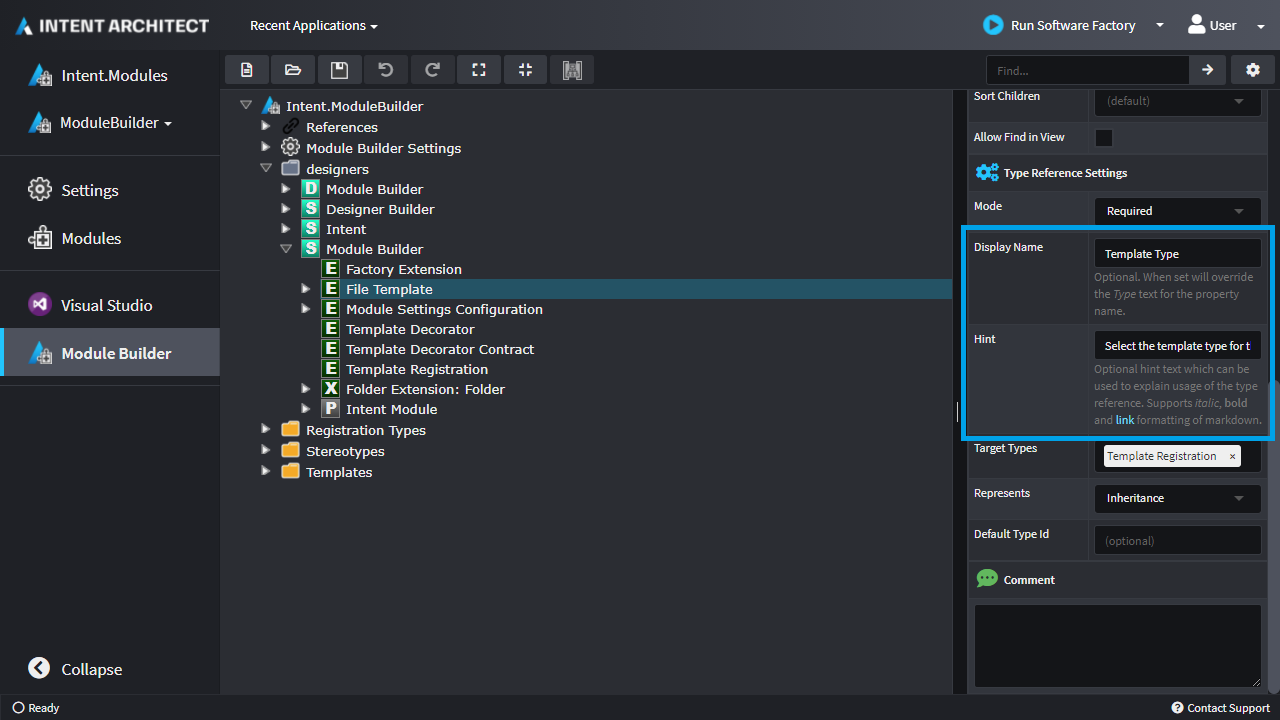The image size is (1280, 720).
Task: Click the new file toolbar icon
Action: click(247, 70)
